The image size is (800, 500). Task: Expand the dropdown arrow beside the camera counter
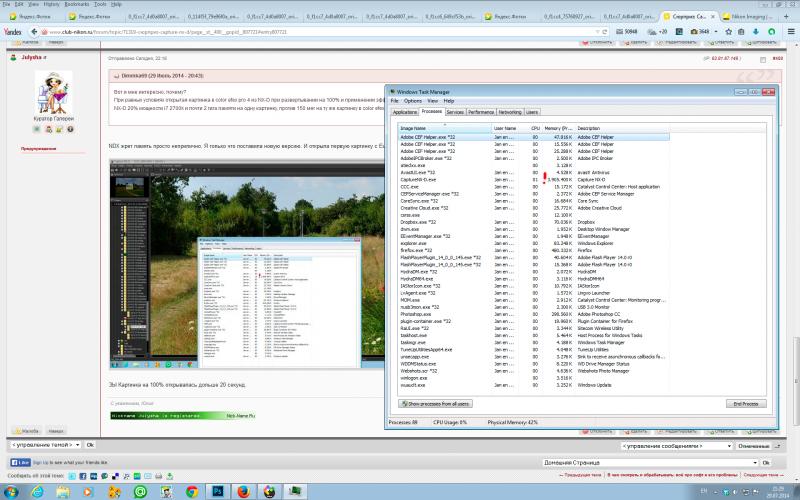(715, 32)
